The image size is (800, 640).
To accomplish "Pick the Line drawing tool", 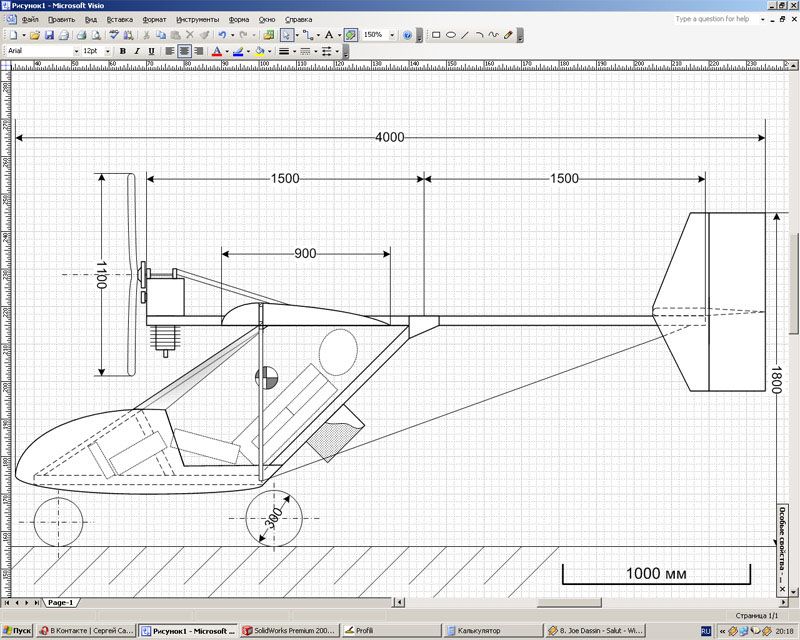I will pyautogui.click(x=465, y=34).
